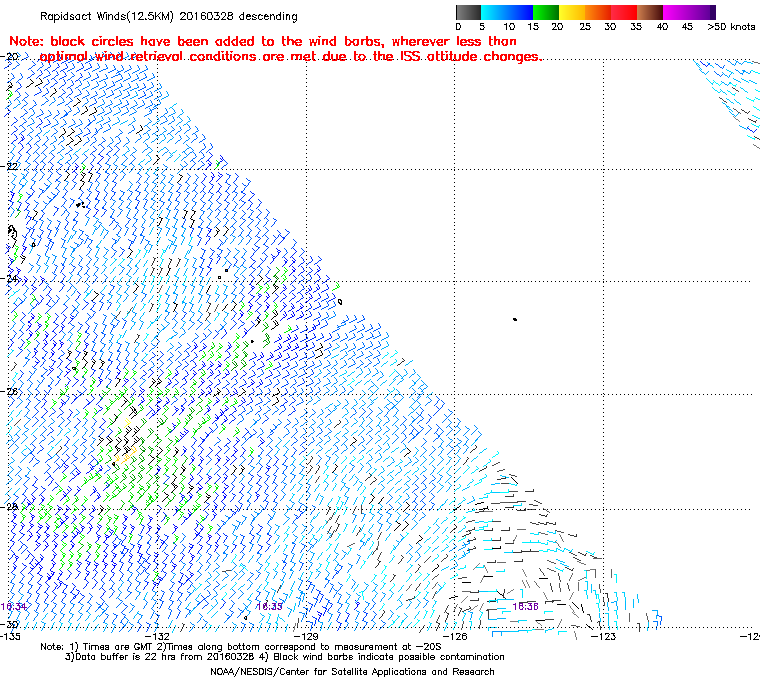Image resolution: width=760 pixels, height=688 pixels.
Task: Click the '25' label under the color bar
Action: click(585, 27)
